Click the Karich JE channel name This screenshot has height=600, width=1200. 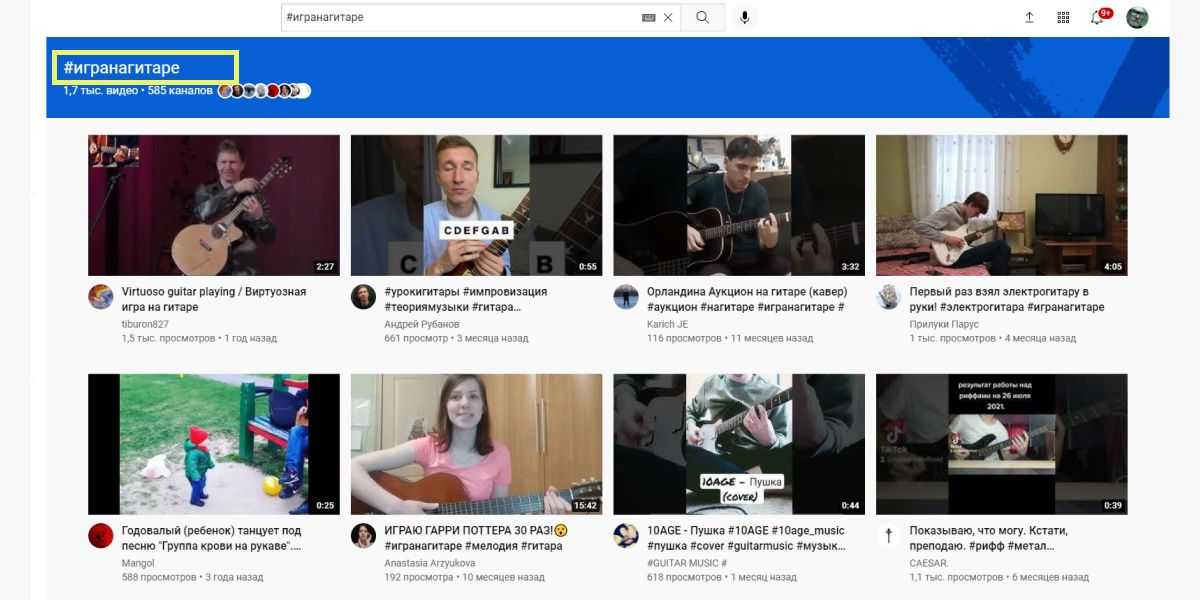pyautogui.click(x=667, y=324)
